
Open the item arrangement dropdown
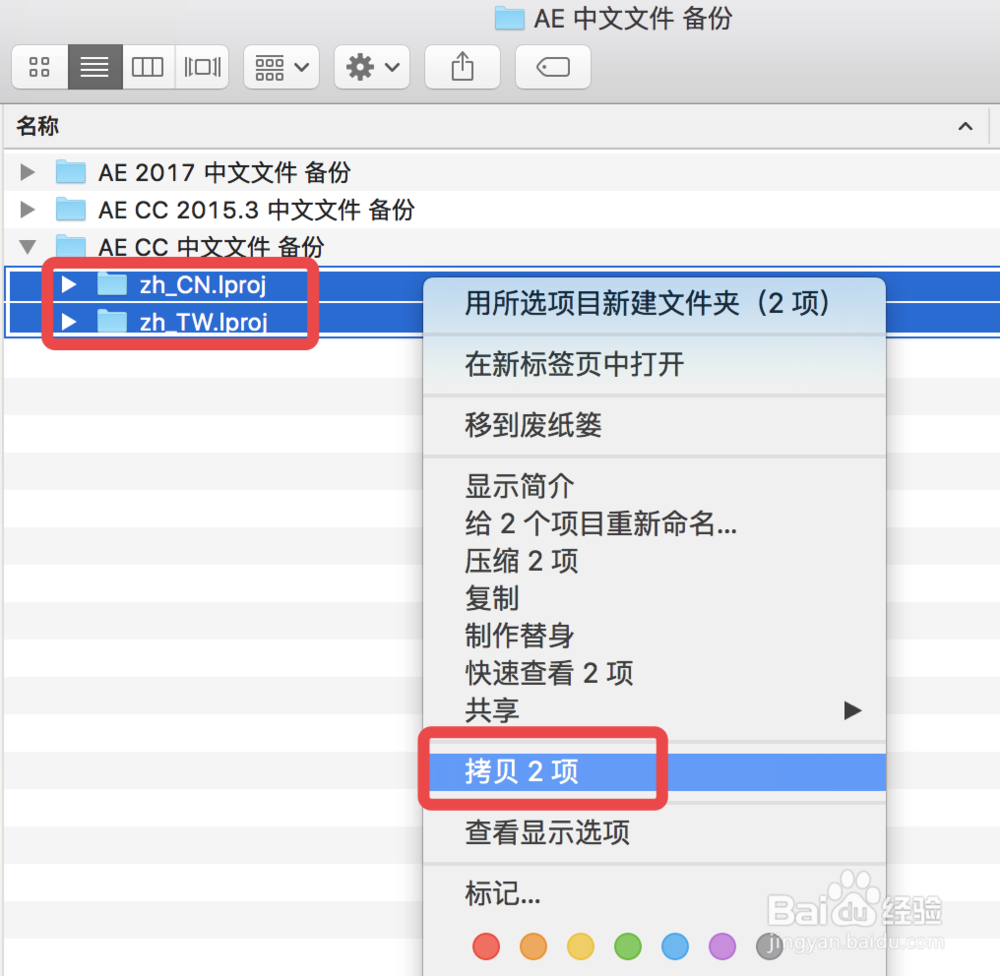click(281, 67)
